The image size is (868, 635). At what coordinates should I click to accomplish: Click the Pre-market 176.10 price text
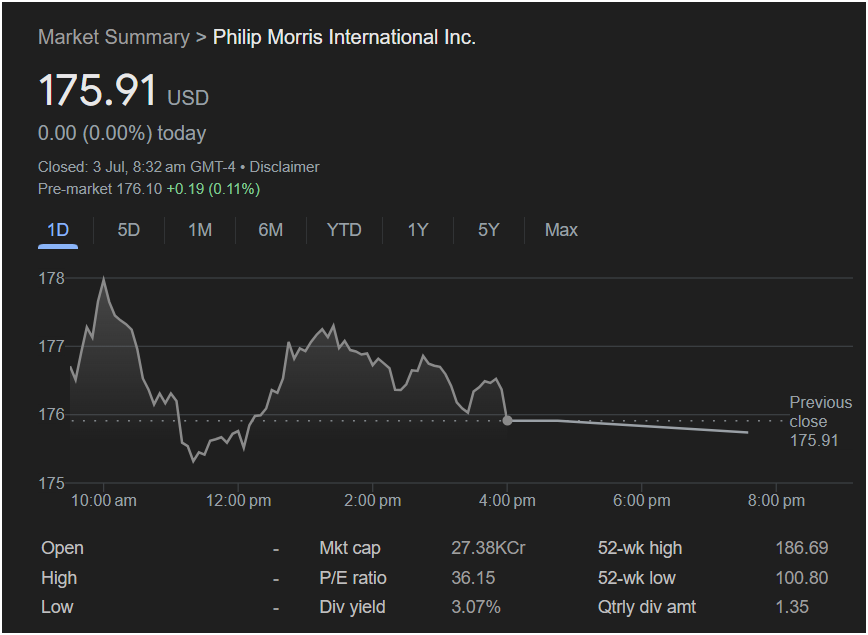tap(100, 189)
